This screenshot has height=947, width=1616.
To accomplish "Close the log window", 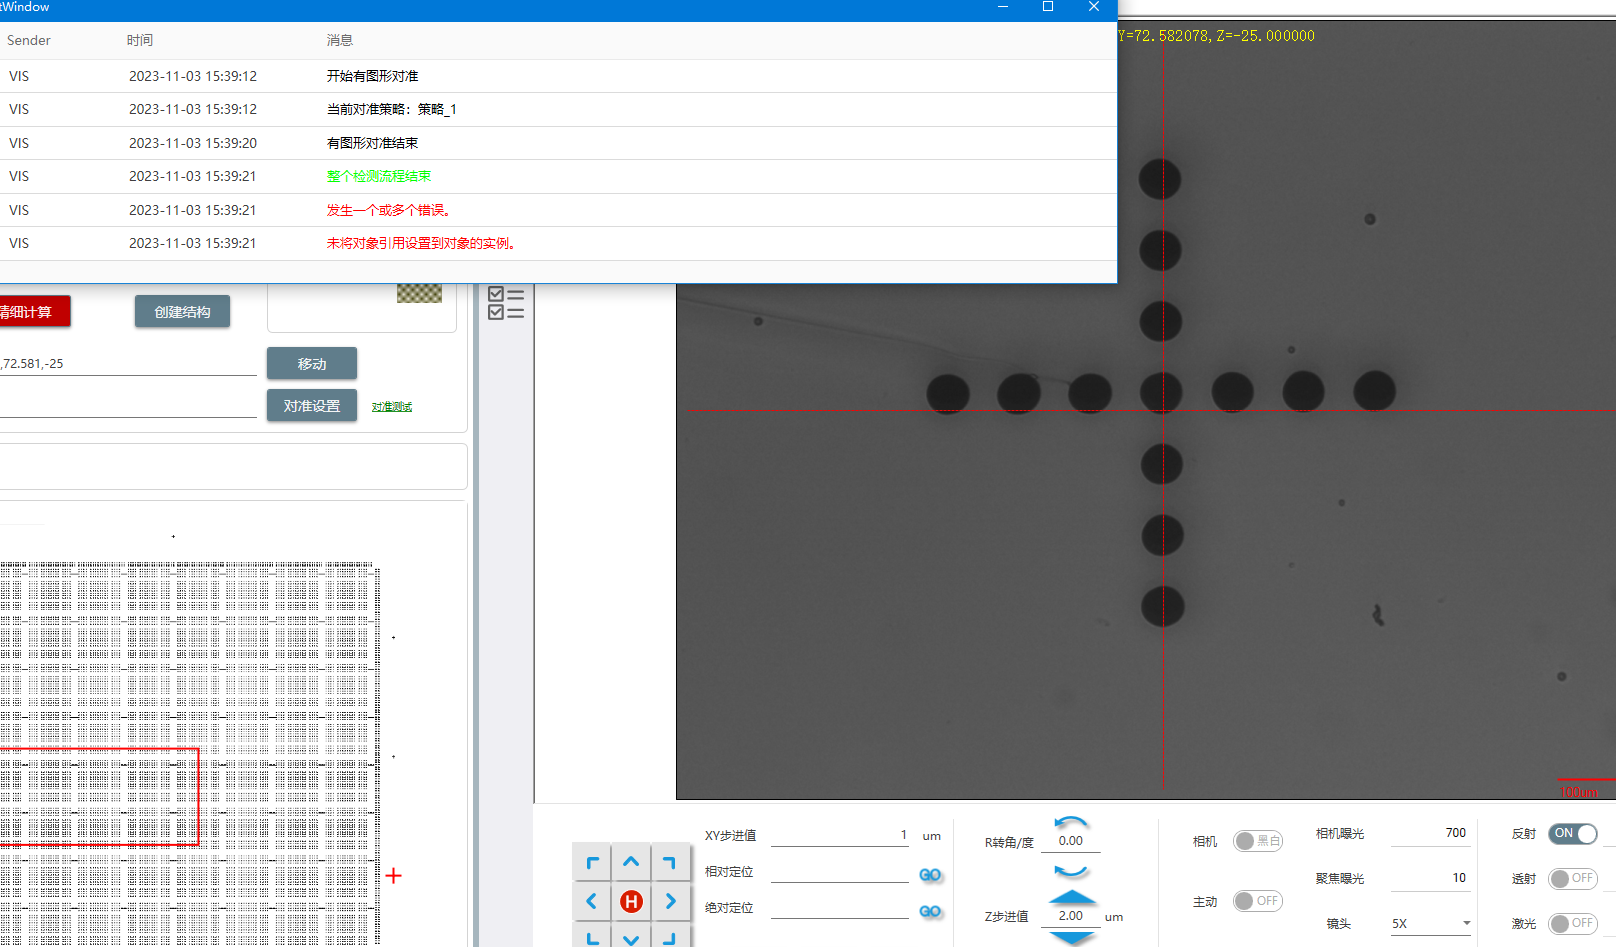I will 1094,7.
